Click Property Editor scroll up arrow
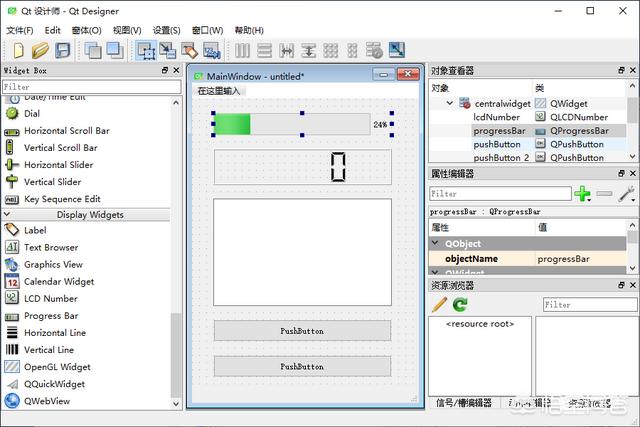640x427 pixels. 632,225
